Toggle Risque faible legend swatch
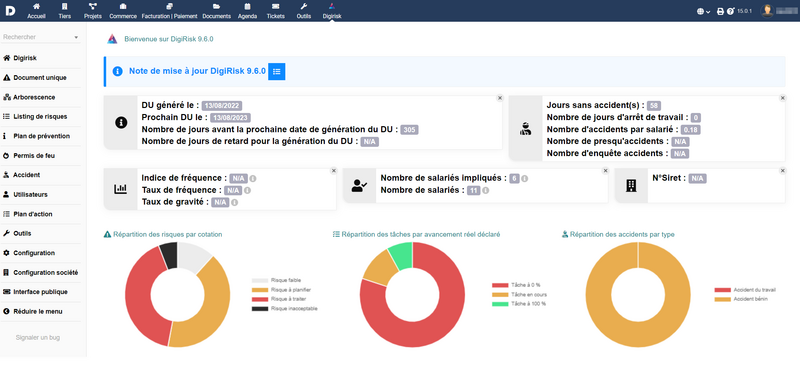 coord(260,280)
